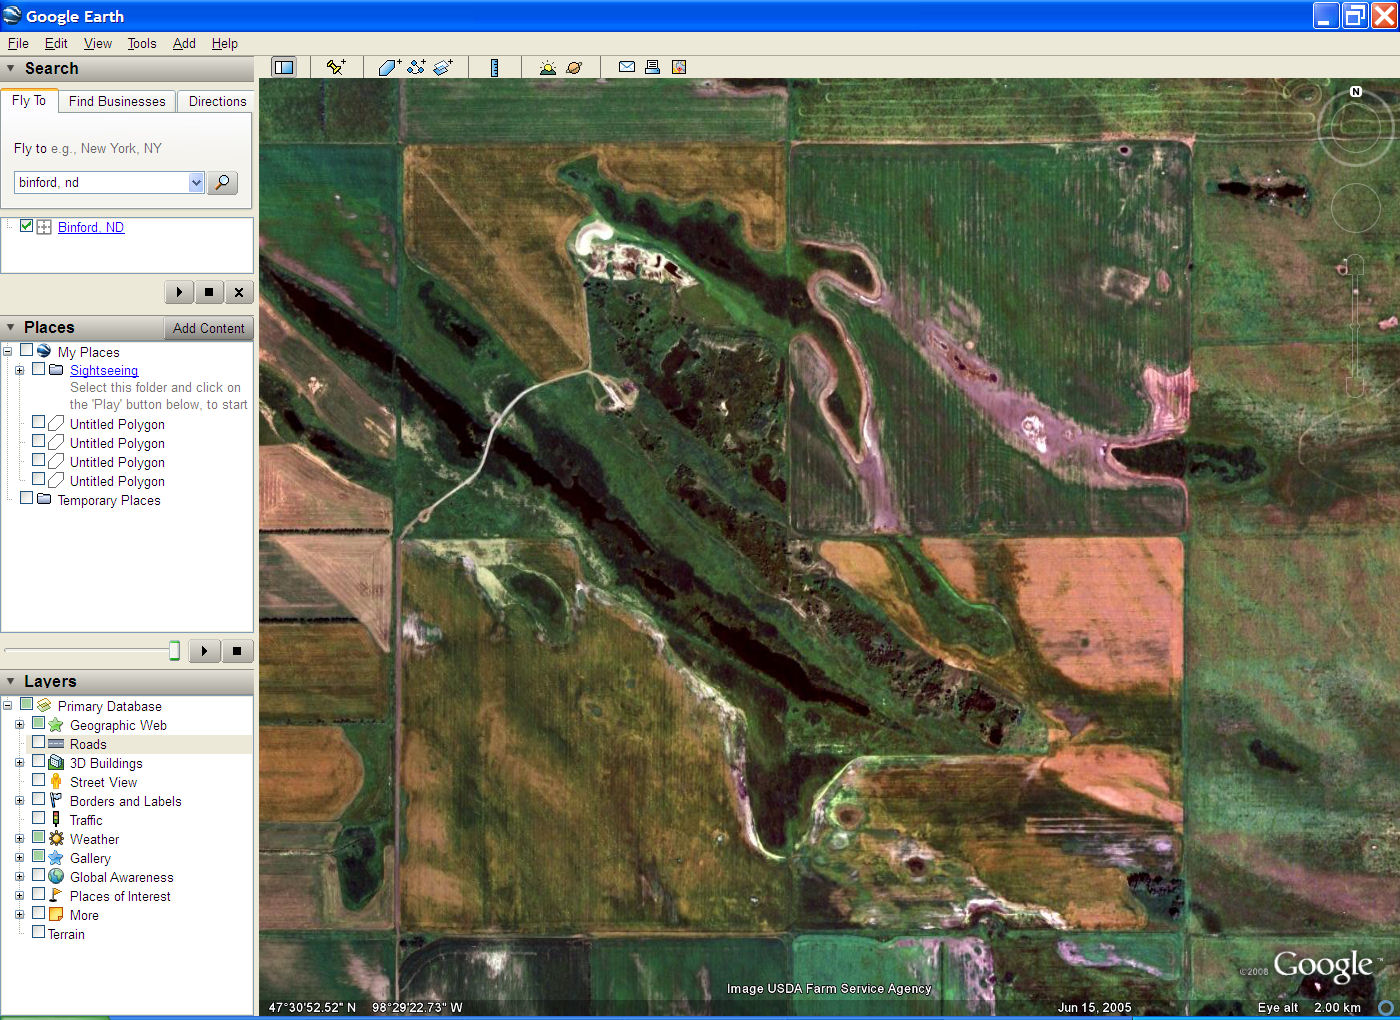Email this view with the envelope icon

627,67
